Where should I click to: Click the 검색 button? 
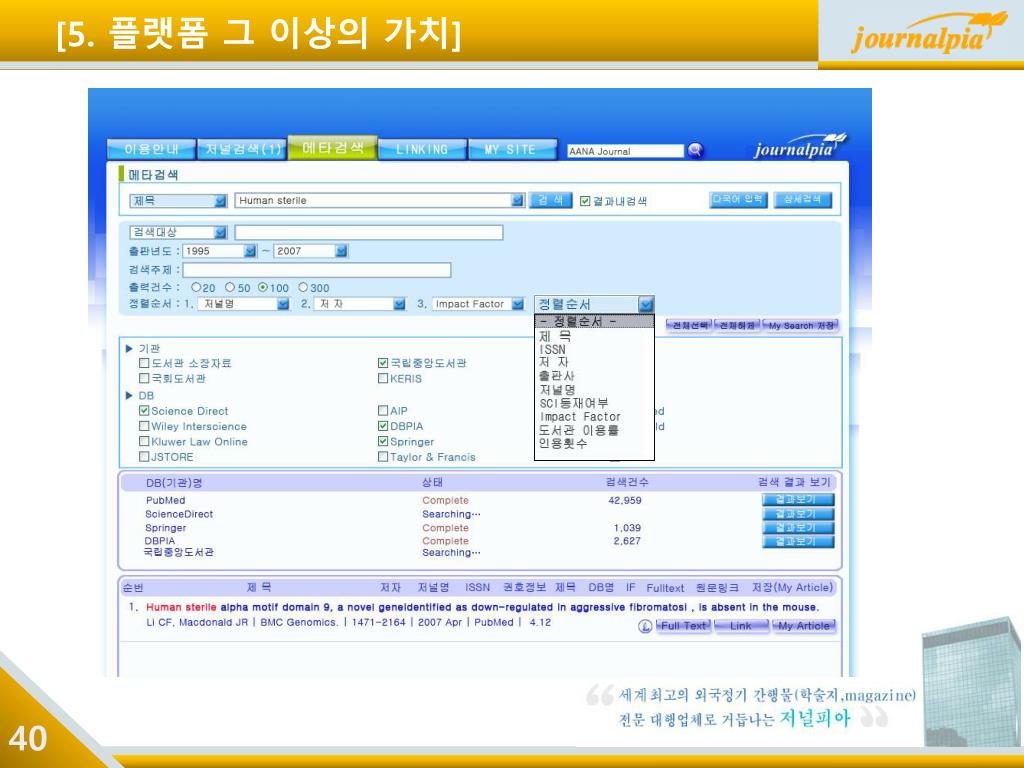point(550,200)
